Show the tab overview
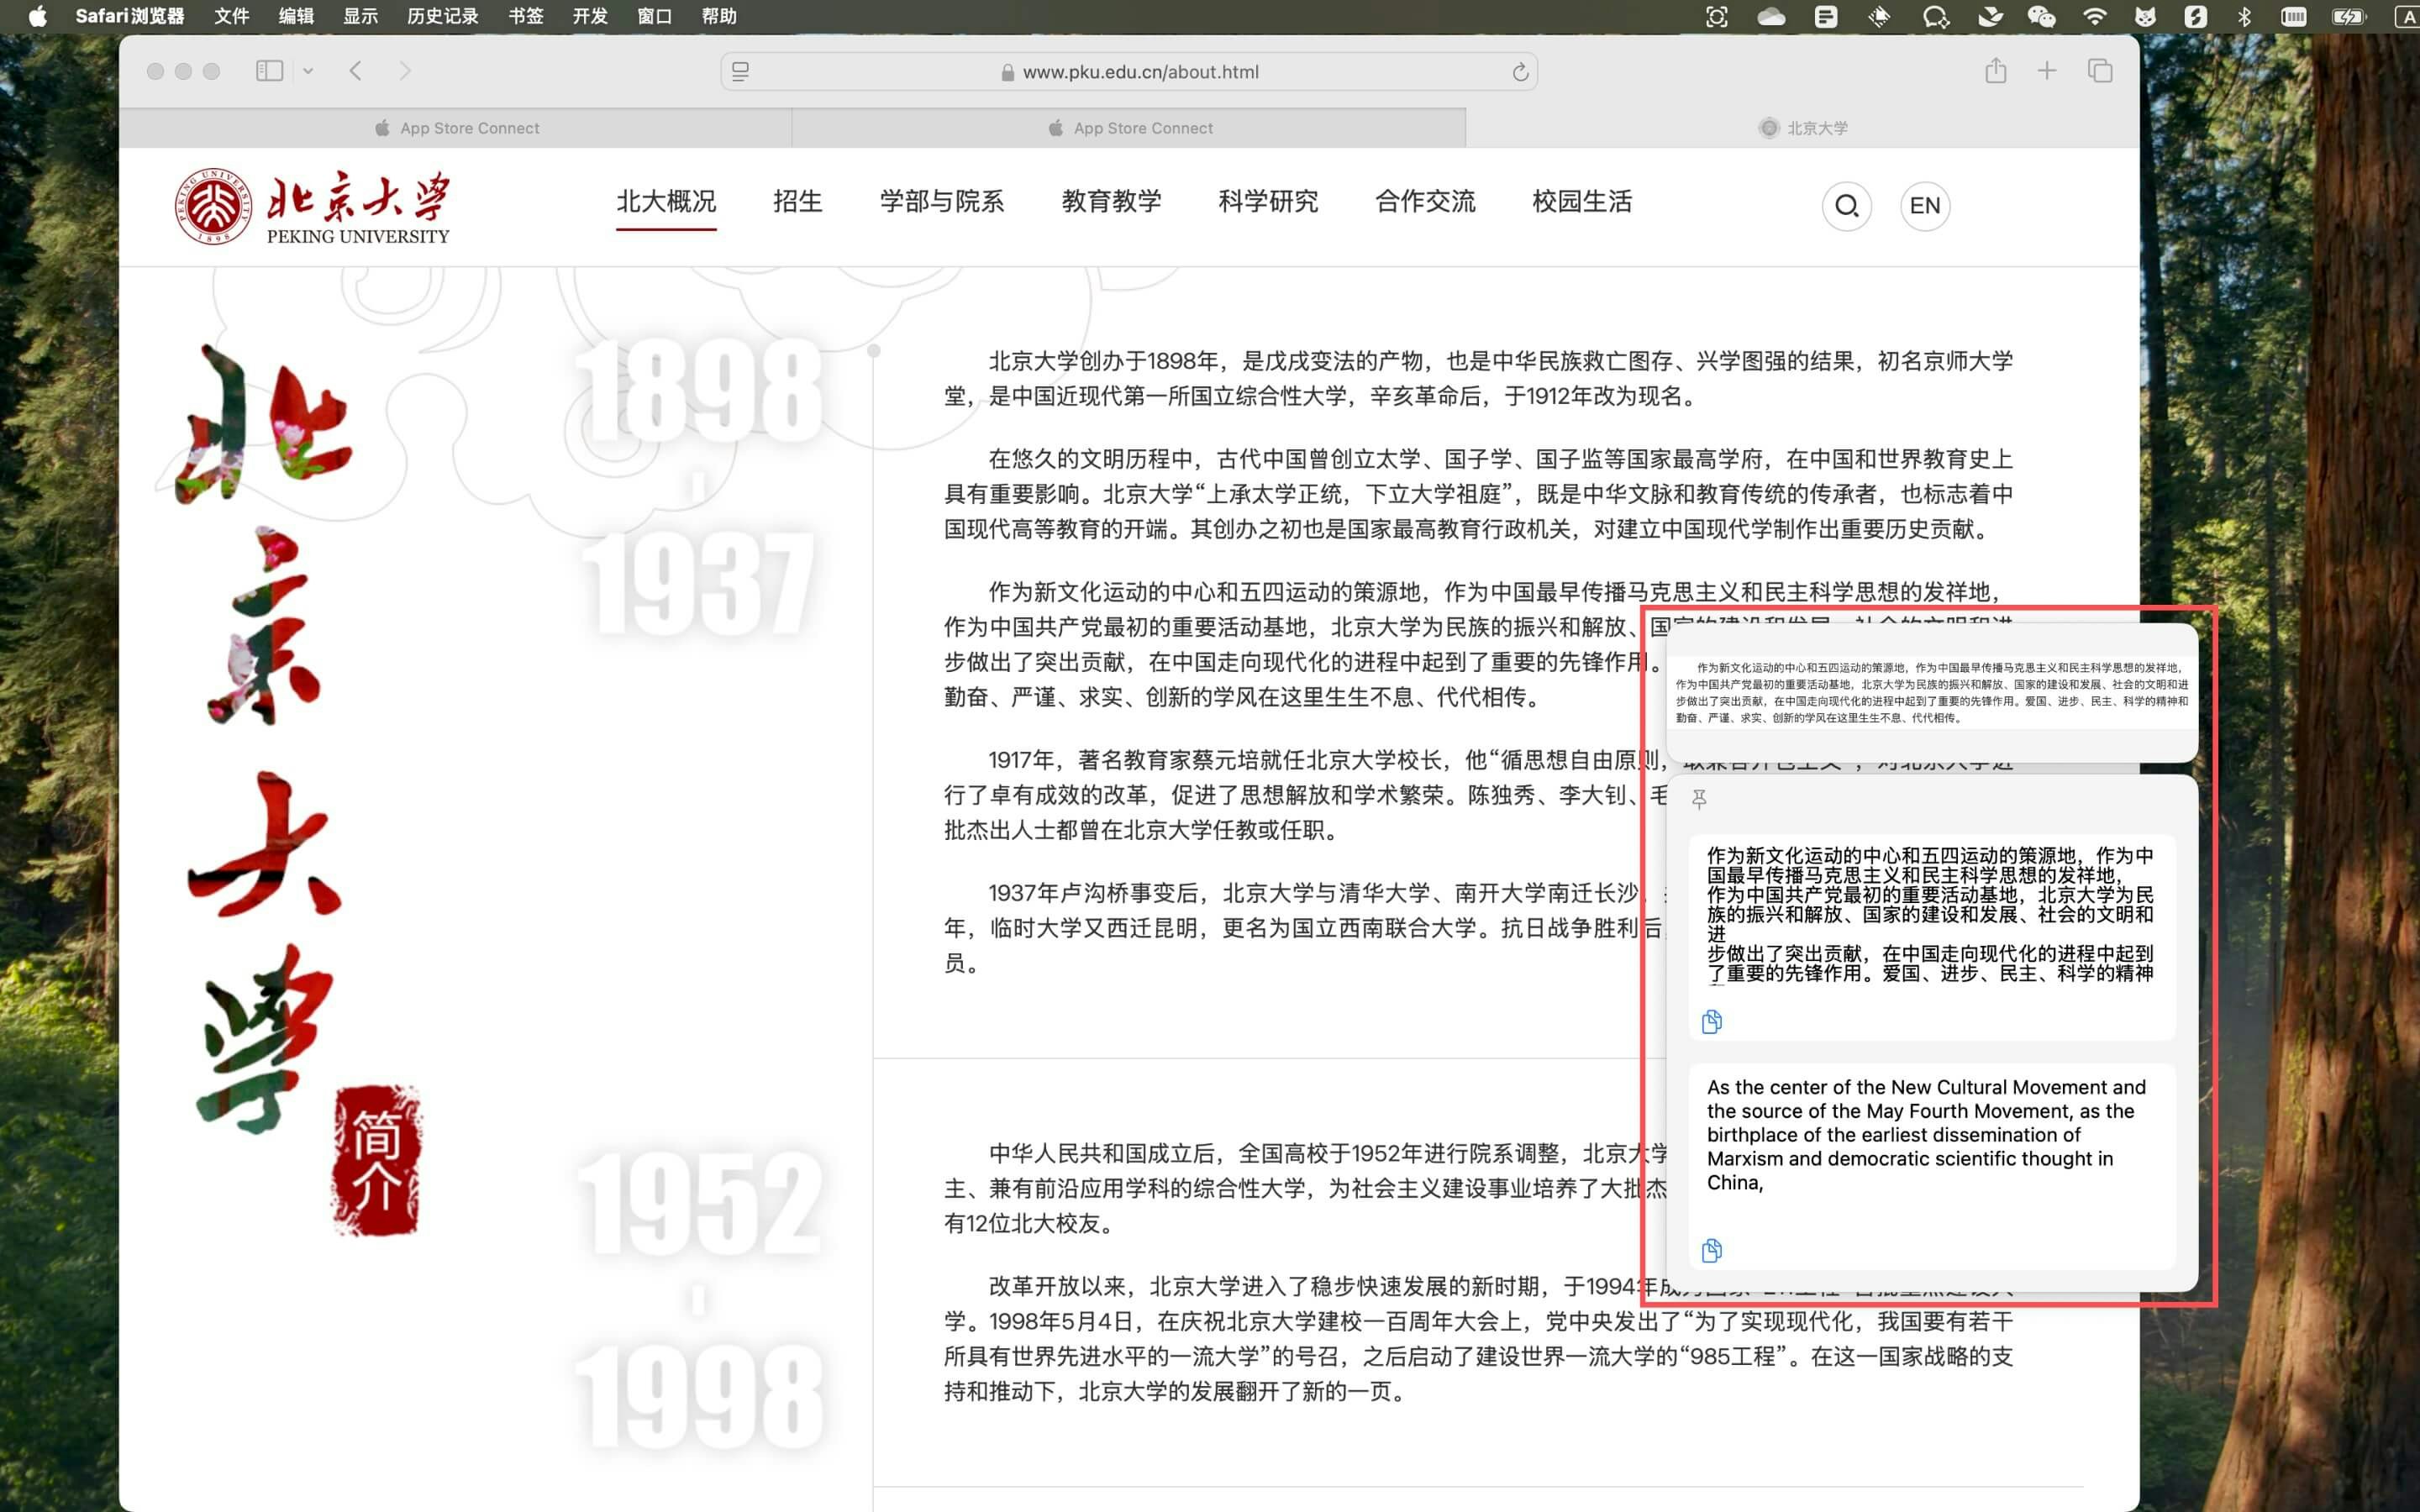Viewport: 2420px width, 1512px height. click(2100, 71)
